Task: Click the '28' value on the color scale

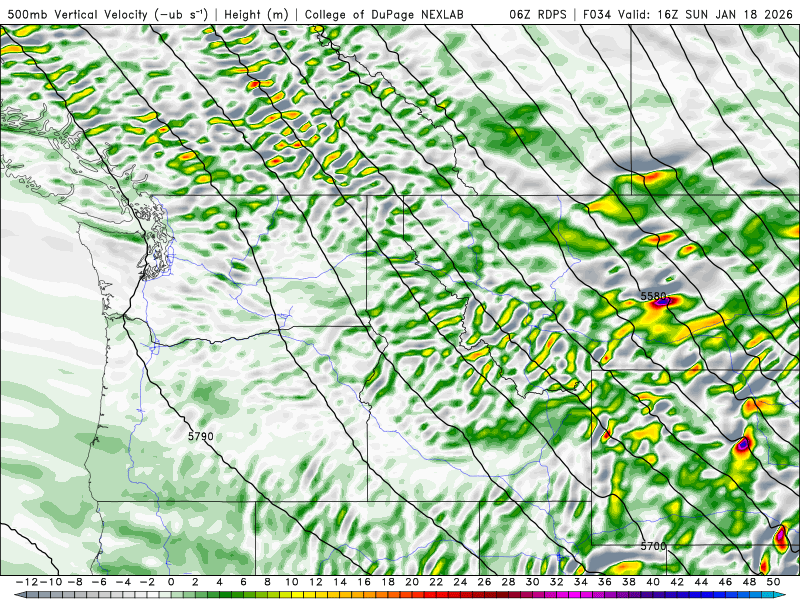Action: tap(508, 582)
